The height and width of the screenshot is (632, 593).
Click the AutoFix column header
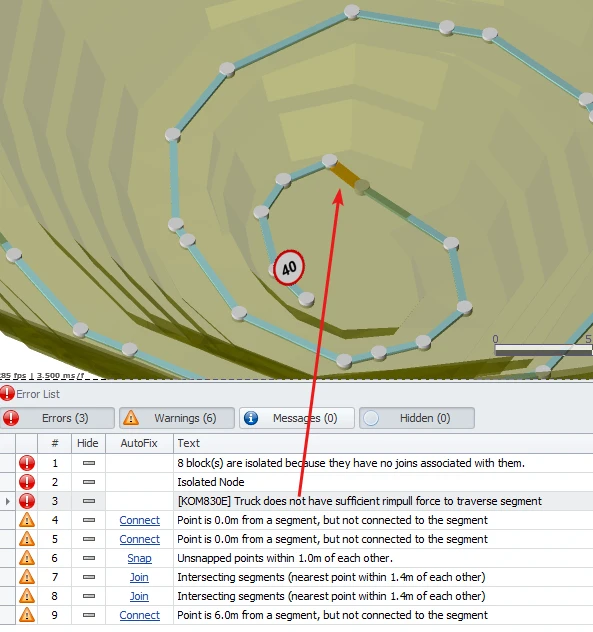click(x=139, y=443)
